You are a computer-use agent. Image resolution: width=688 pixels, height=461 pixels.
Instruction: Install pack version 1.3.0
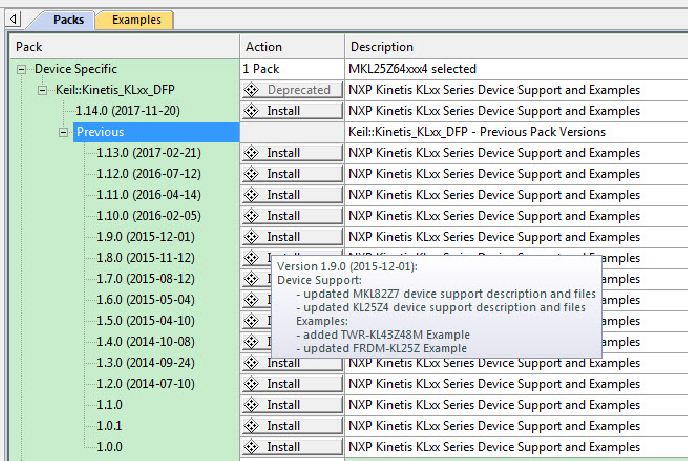(291, 363)
